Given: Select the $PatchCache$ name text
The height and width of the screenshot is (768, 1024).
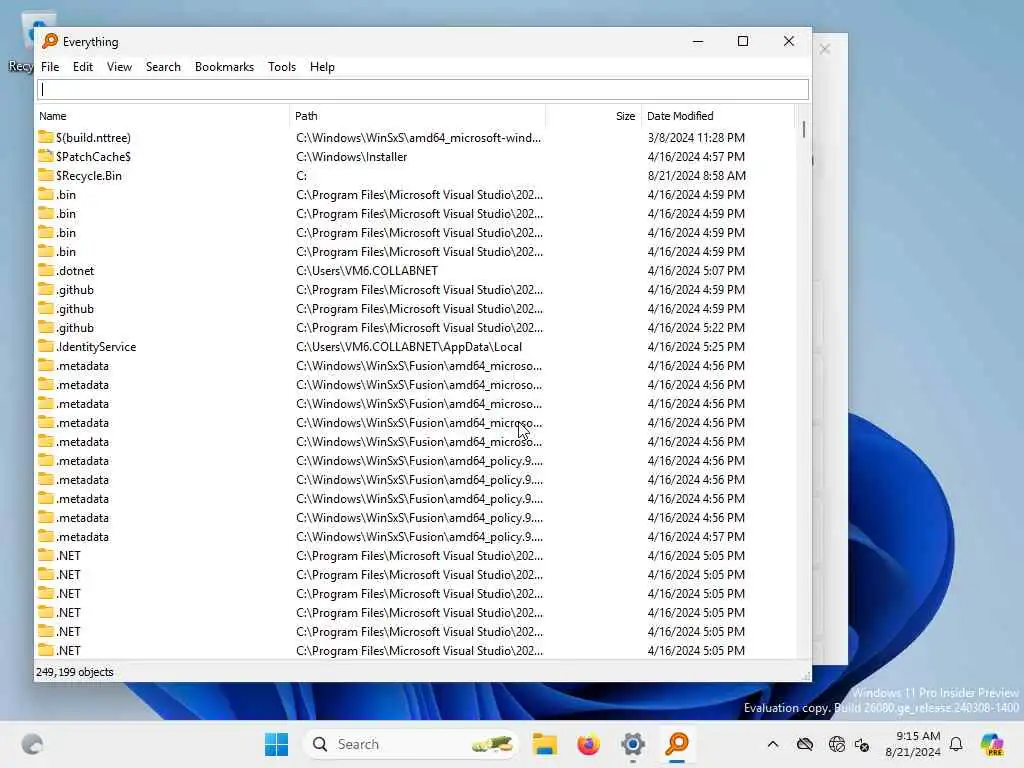Looking at the screenshot, I should pyautogui.click(x=93, y=157).
